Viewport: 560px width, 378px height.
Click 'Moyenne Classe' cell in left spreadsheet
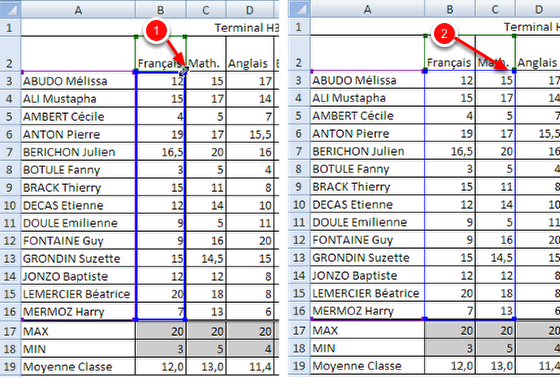(x=78, y=367)
